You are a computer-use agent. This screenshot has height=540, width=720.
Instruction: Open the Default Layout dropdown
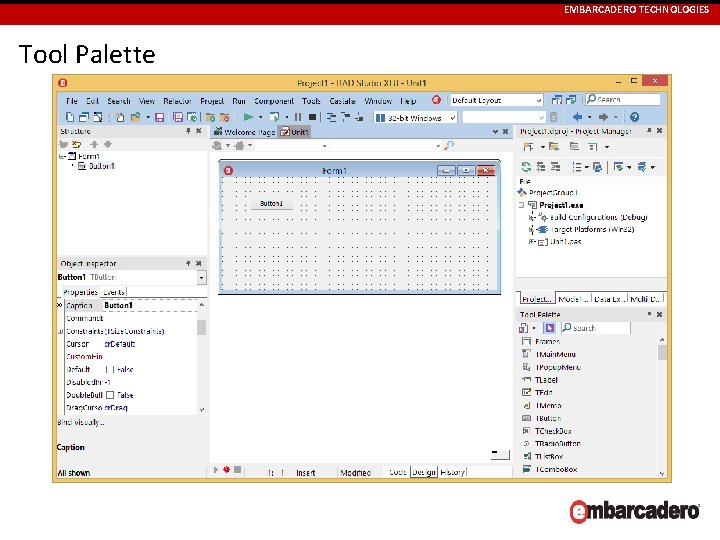[496, 100]
